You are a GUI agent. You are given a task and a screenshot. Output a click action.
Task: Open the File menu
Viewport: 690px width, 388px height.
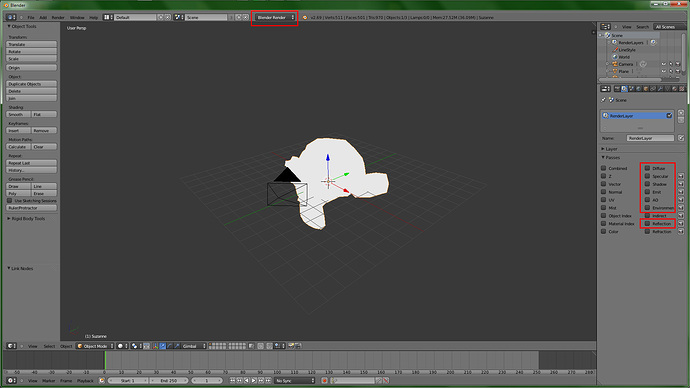(31, 18)
